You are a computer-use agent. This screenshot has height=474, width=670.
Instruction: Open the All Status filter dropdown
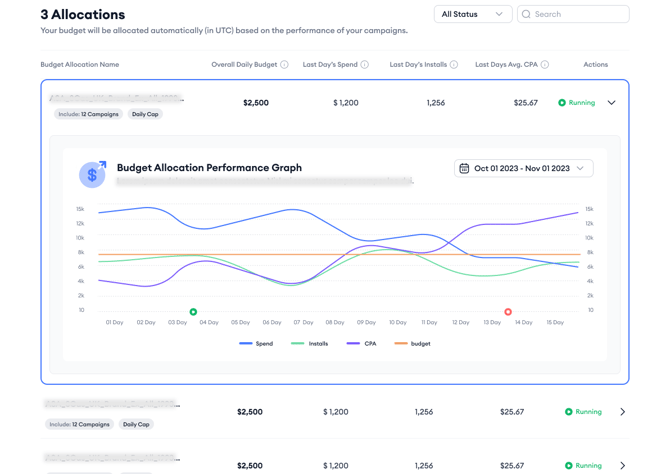(x=472, y=15)
